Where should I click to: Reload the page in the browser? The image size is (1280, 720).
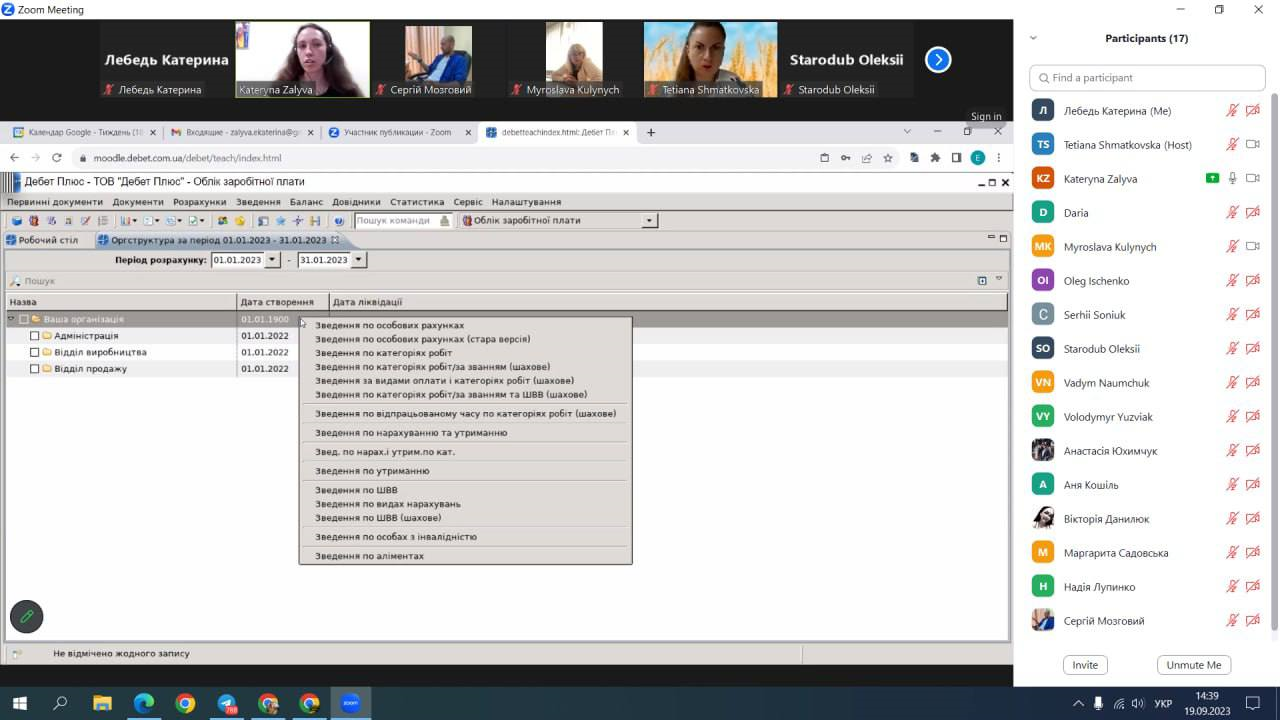pyautogui.click(x=57, y=158)
